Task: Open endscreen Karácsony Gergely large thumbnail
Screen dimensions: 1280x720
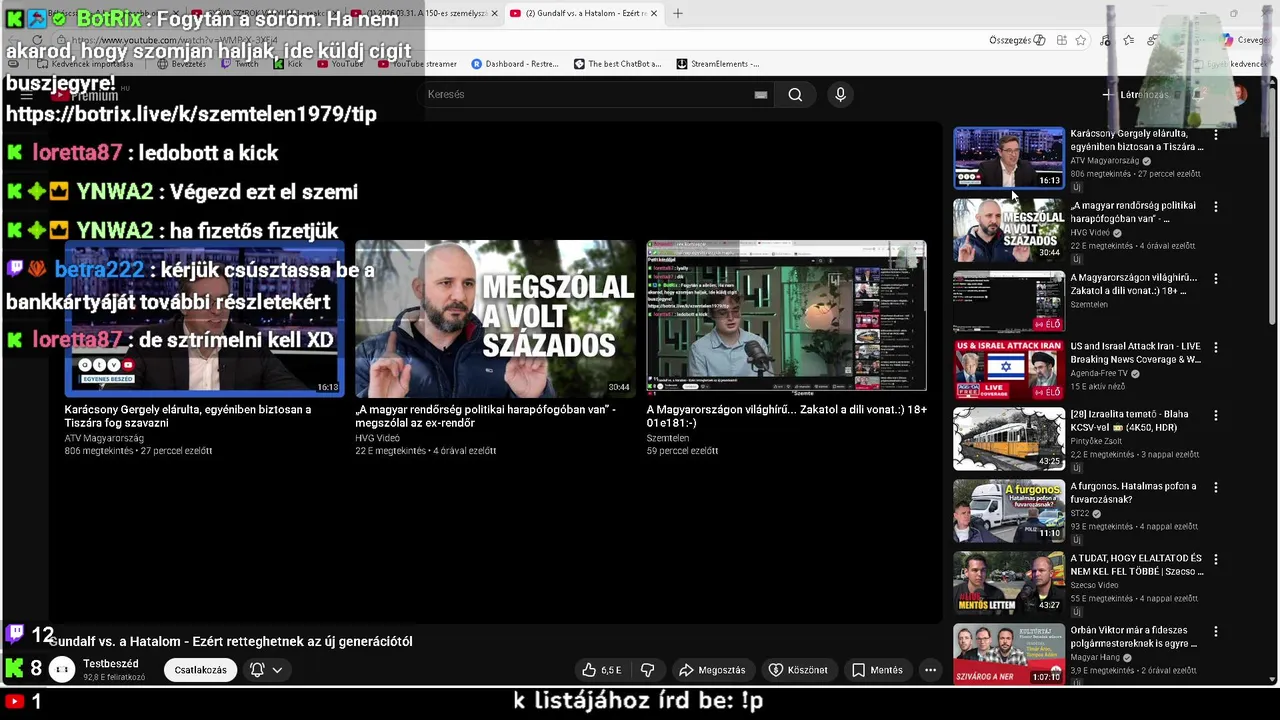Action: (x=204, y=318)
